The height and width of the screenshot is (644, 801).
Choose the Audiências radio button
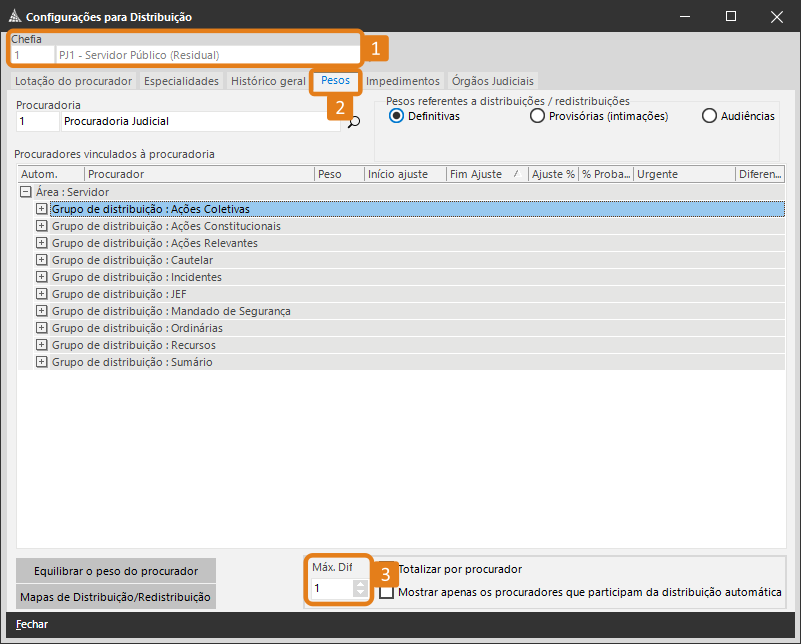[710, 116]
